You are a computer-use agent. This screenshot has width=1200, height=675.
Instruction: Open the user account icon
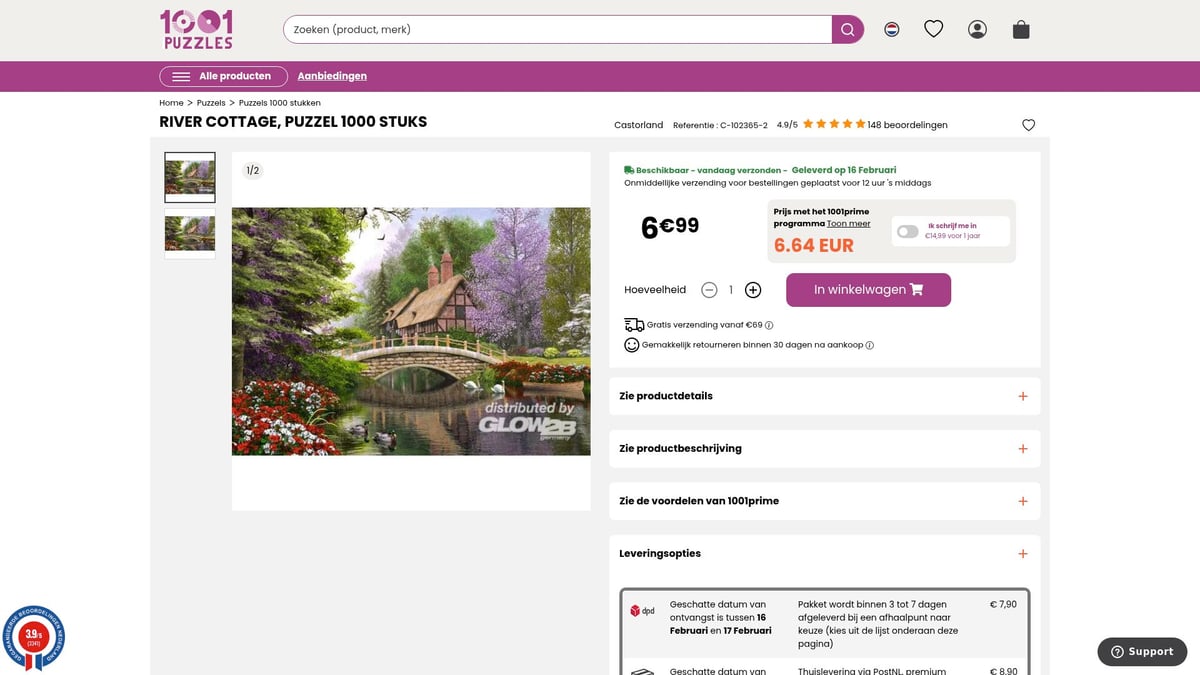(977, 30)
